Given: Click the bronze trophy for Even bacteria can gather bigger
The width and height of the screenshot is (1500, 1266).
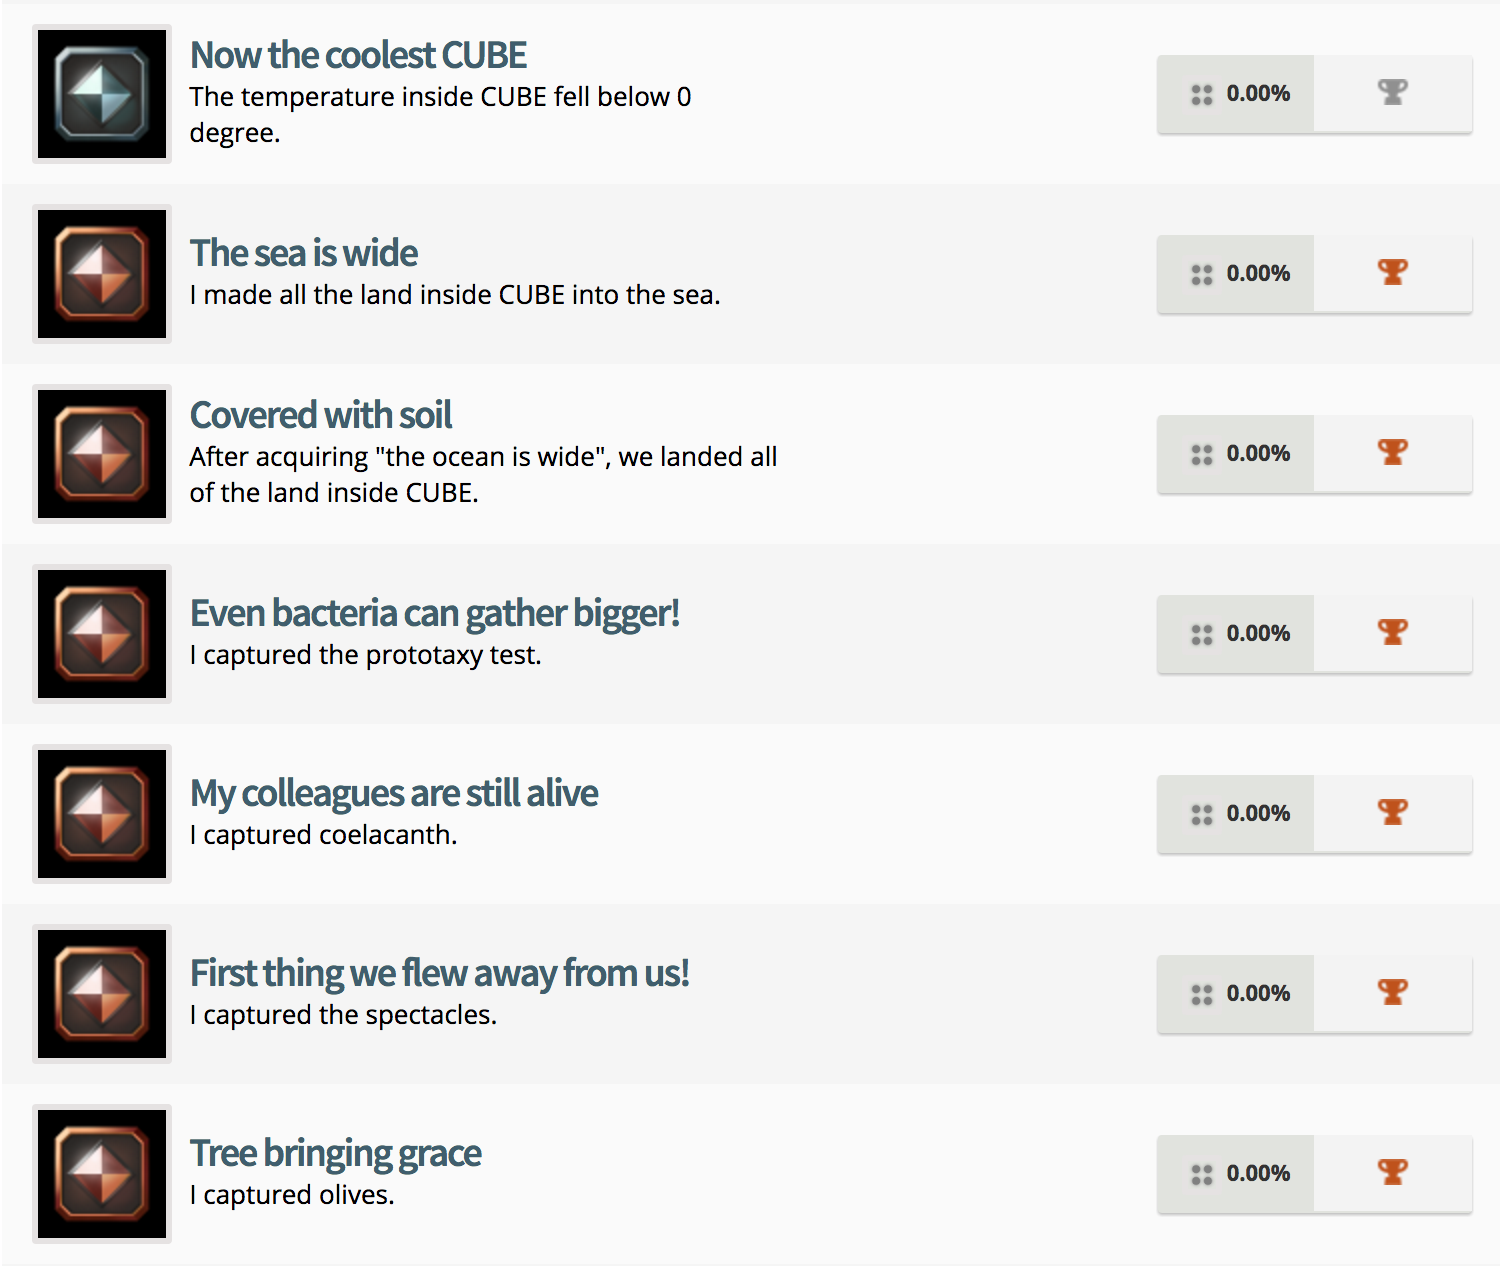Looking at the screenshot, I should click(1392, 633).
